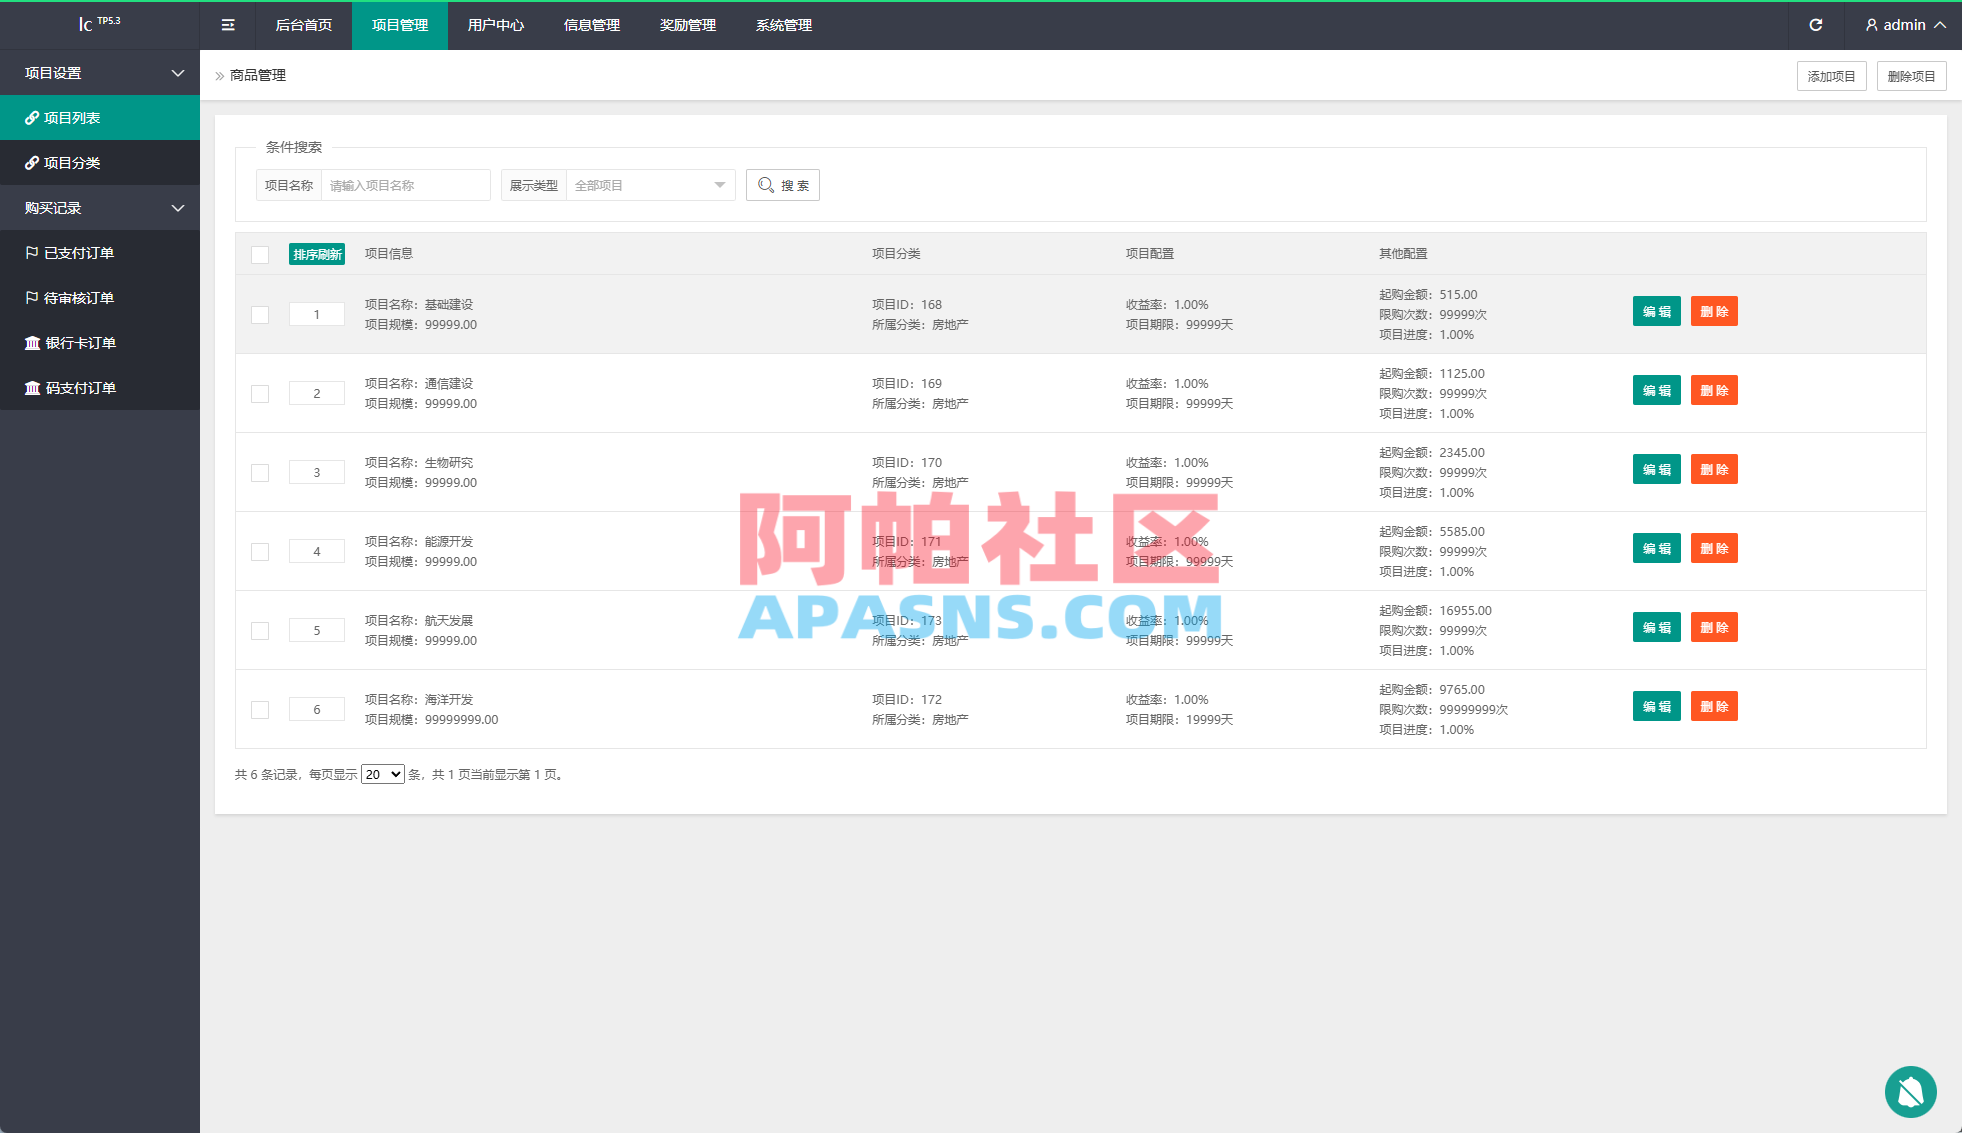Toggle the select-all checkbox in table header

point(260,254)
